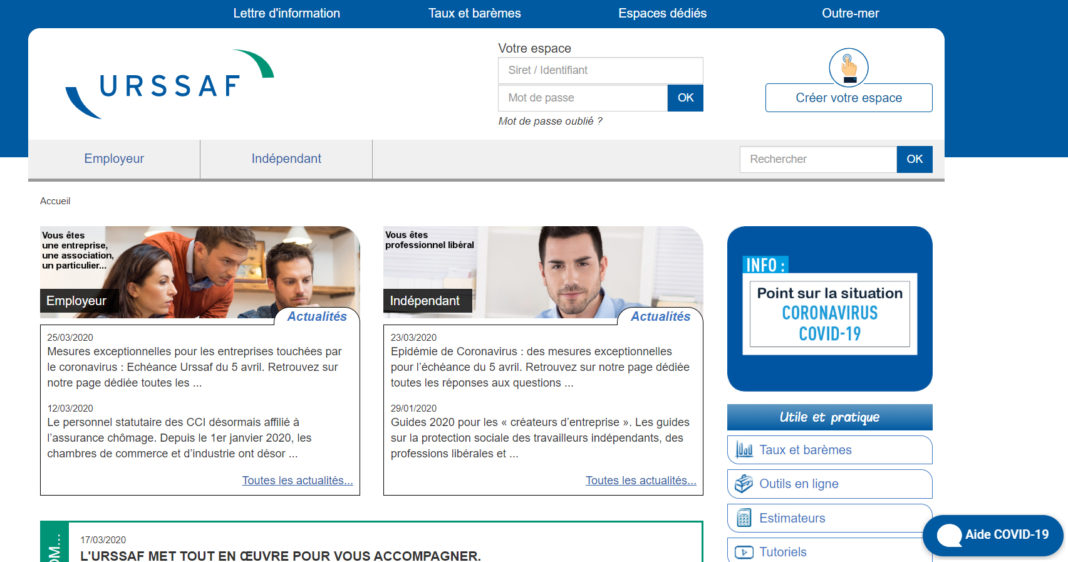Open the Indépendant banner image

click(544, 272)
